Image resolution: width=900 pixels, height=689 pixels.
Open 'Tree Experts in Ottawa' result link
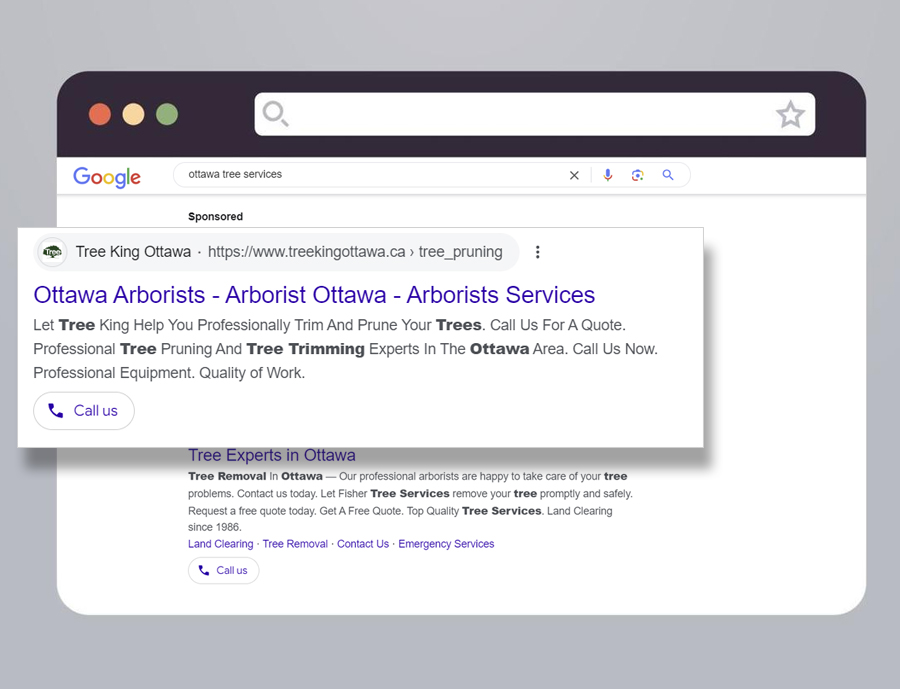(271, 455)
